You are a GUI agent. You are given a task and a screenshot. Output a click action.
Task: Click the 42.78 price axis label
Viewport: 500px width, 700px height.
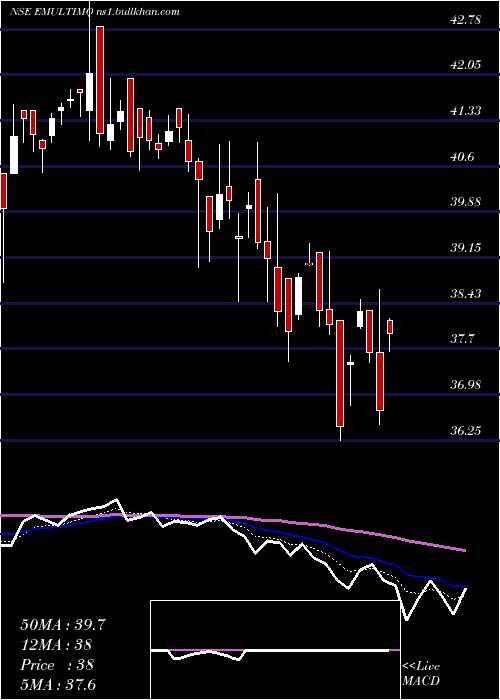click(x=466, y=20)
